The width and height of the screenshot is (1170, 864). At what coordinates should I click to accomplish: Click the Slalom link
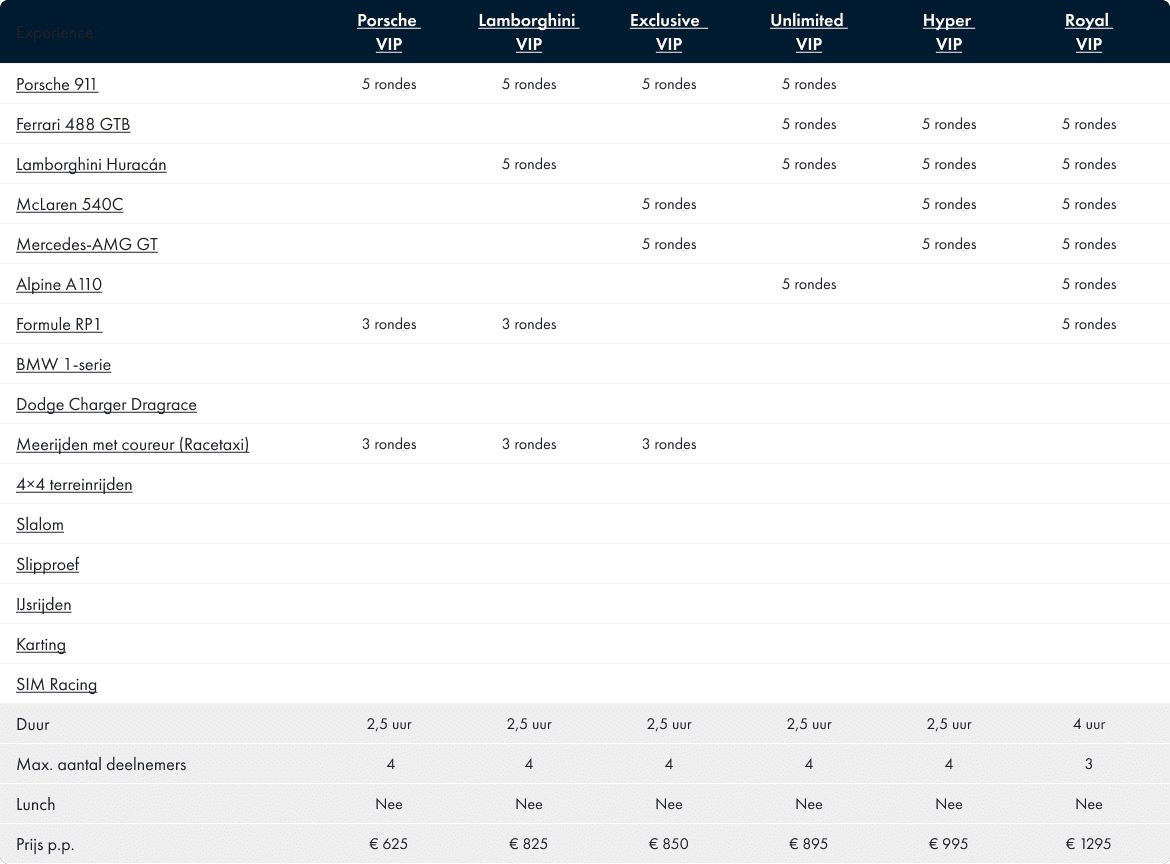tap(40, 525)
